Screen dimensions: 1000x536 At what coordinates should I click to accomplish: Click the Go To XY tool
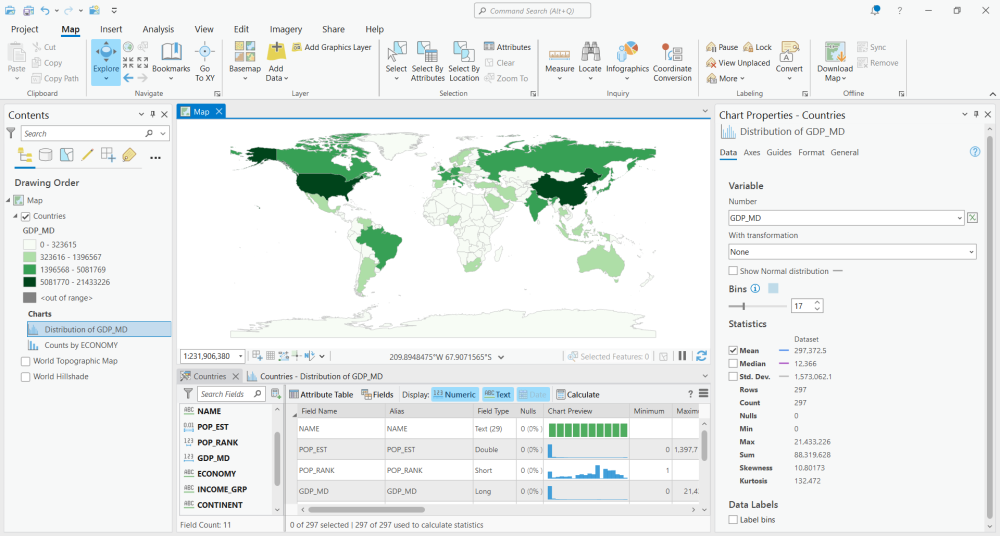click(205, 62)
